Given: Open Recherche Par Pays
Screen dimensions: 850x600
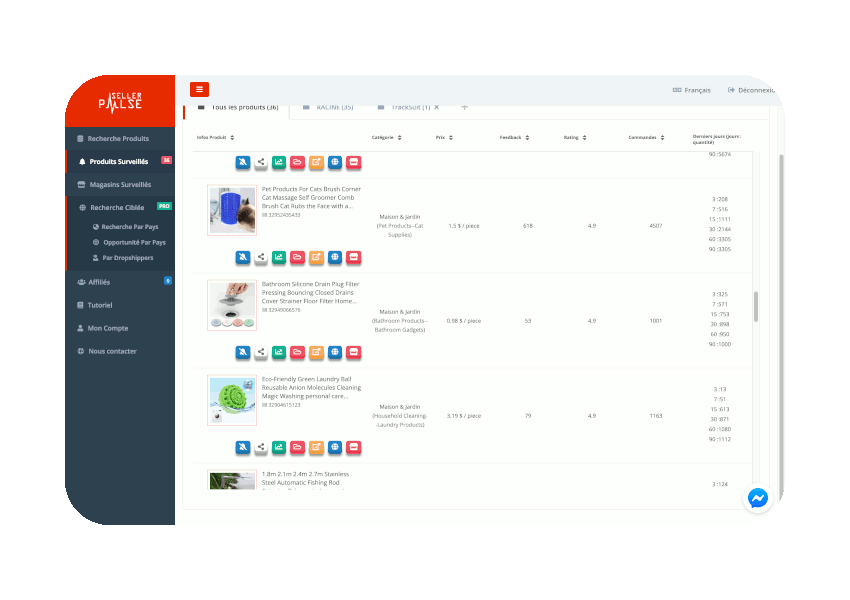Looking at the screenshot, I should click(125, 227).
